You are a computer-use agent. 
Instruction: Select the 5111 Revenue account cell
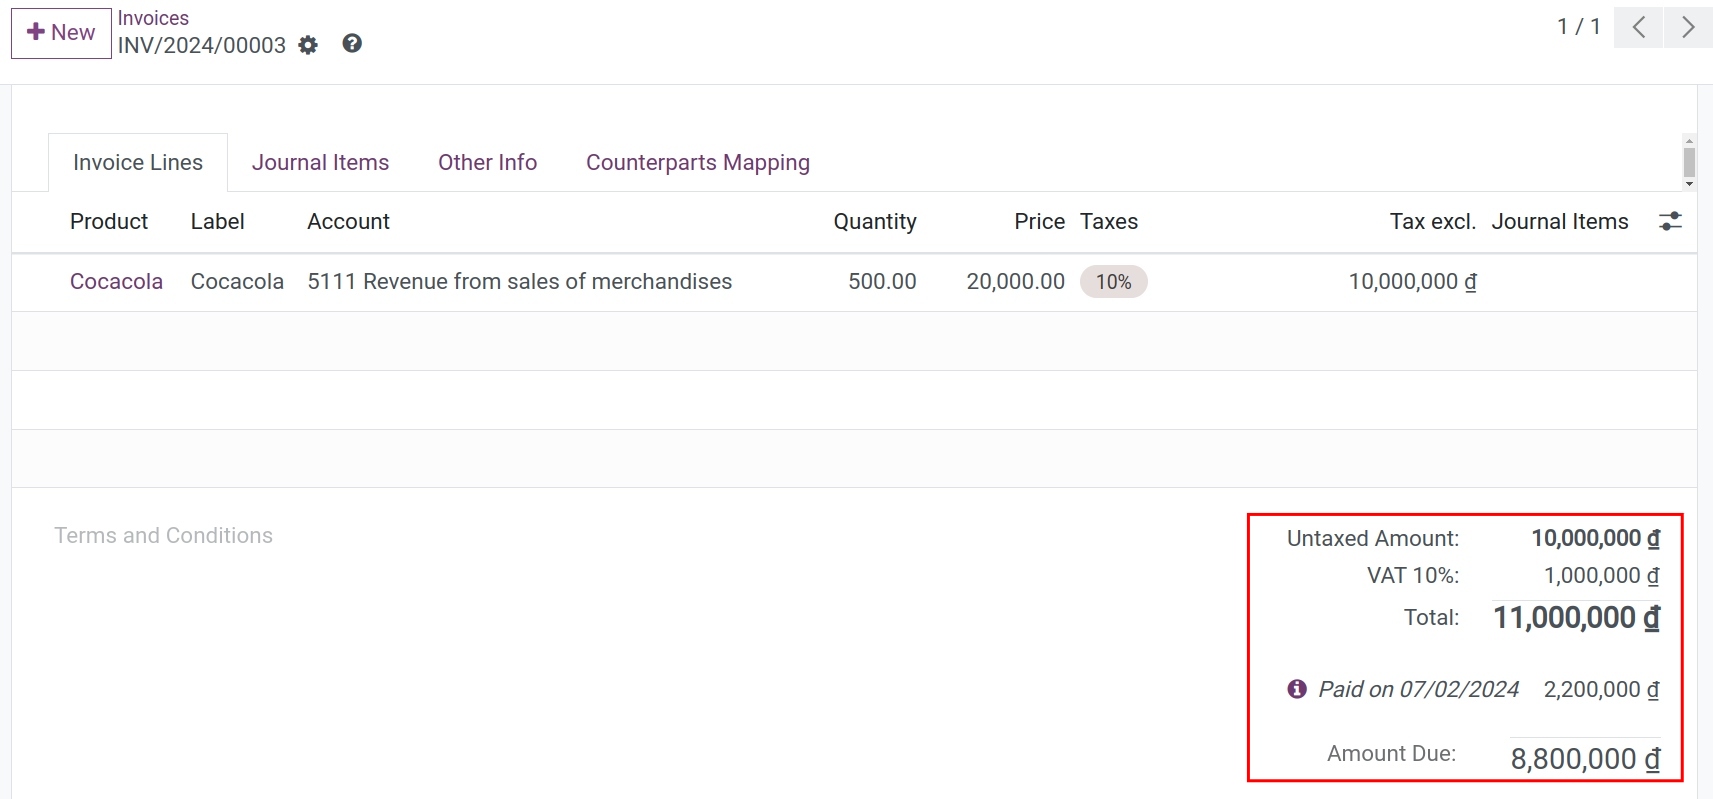520,282
